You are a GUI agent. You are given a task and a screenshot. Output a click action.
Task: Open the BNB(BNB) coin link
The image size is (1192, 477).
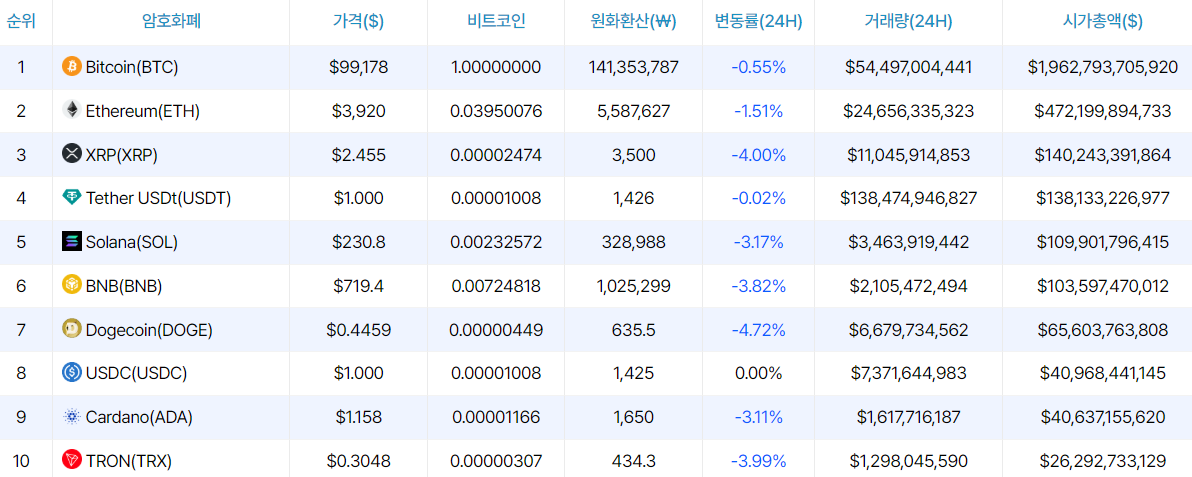[124, 286]
